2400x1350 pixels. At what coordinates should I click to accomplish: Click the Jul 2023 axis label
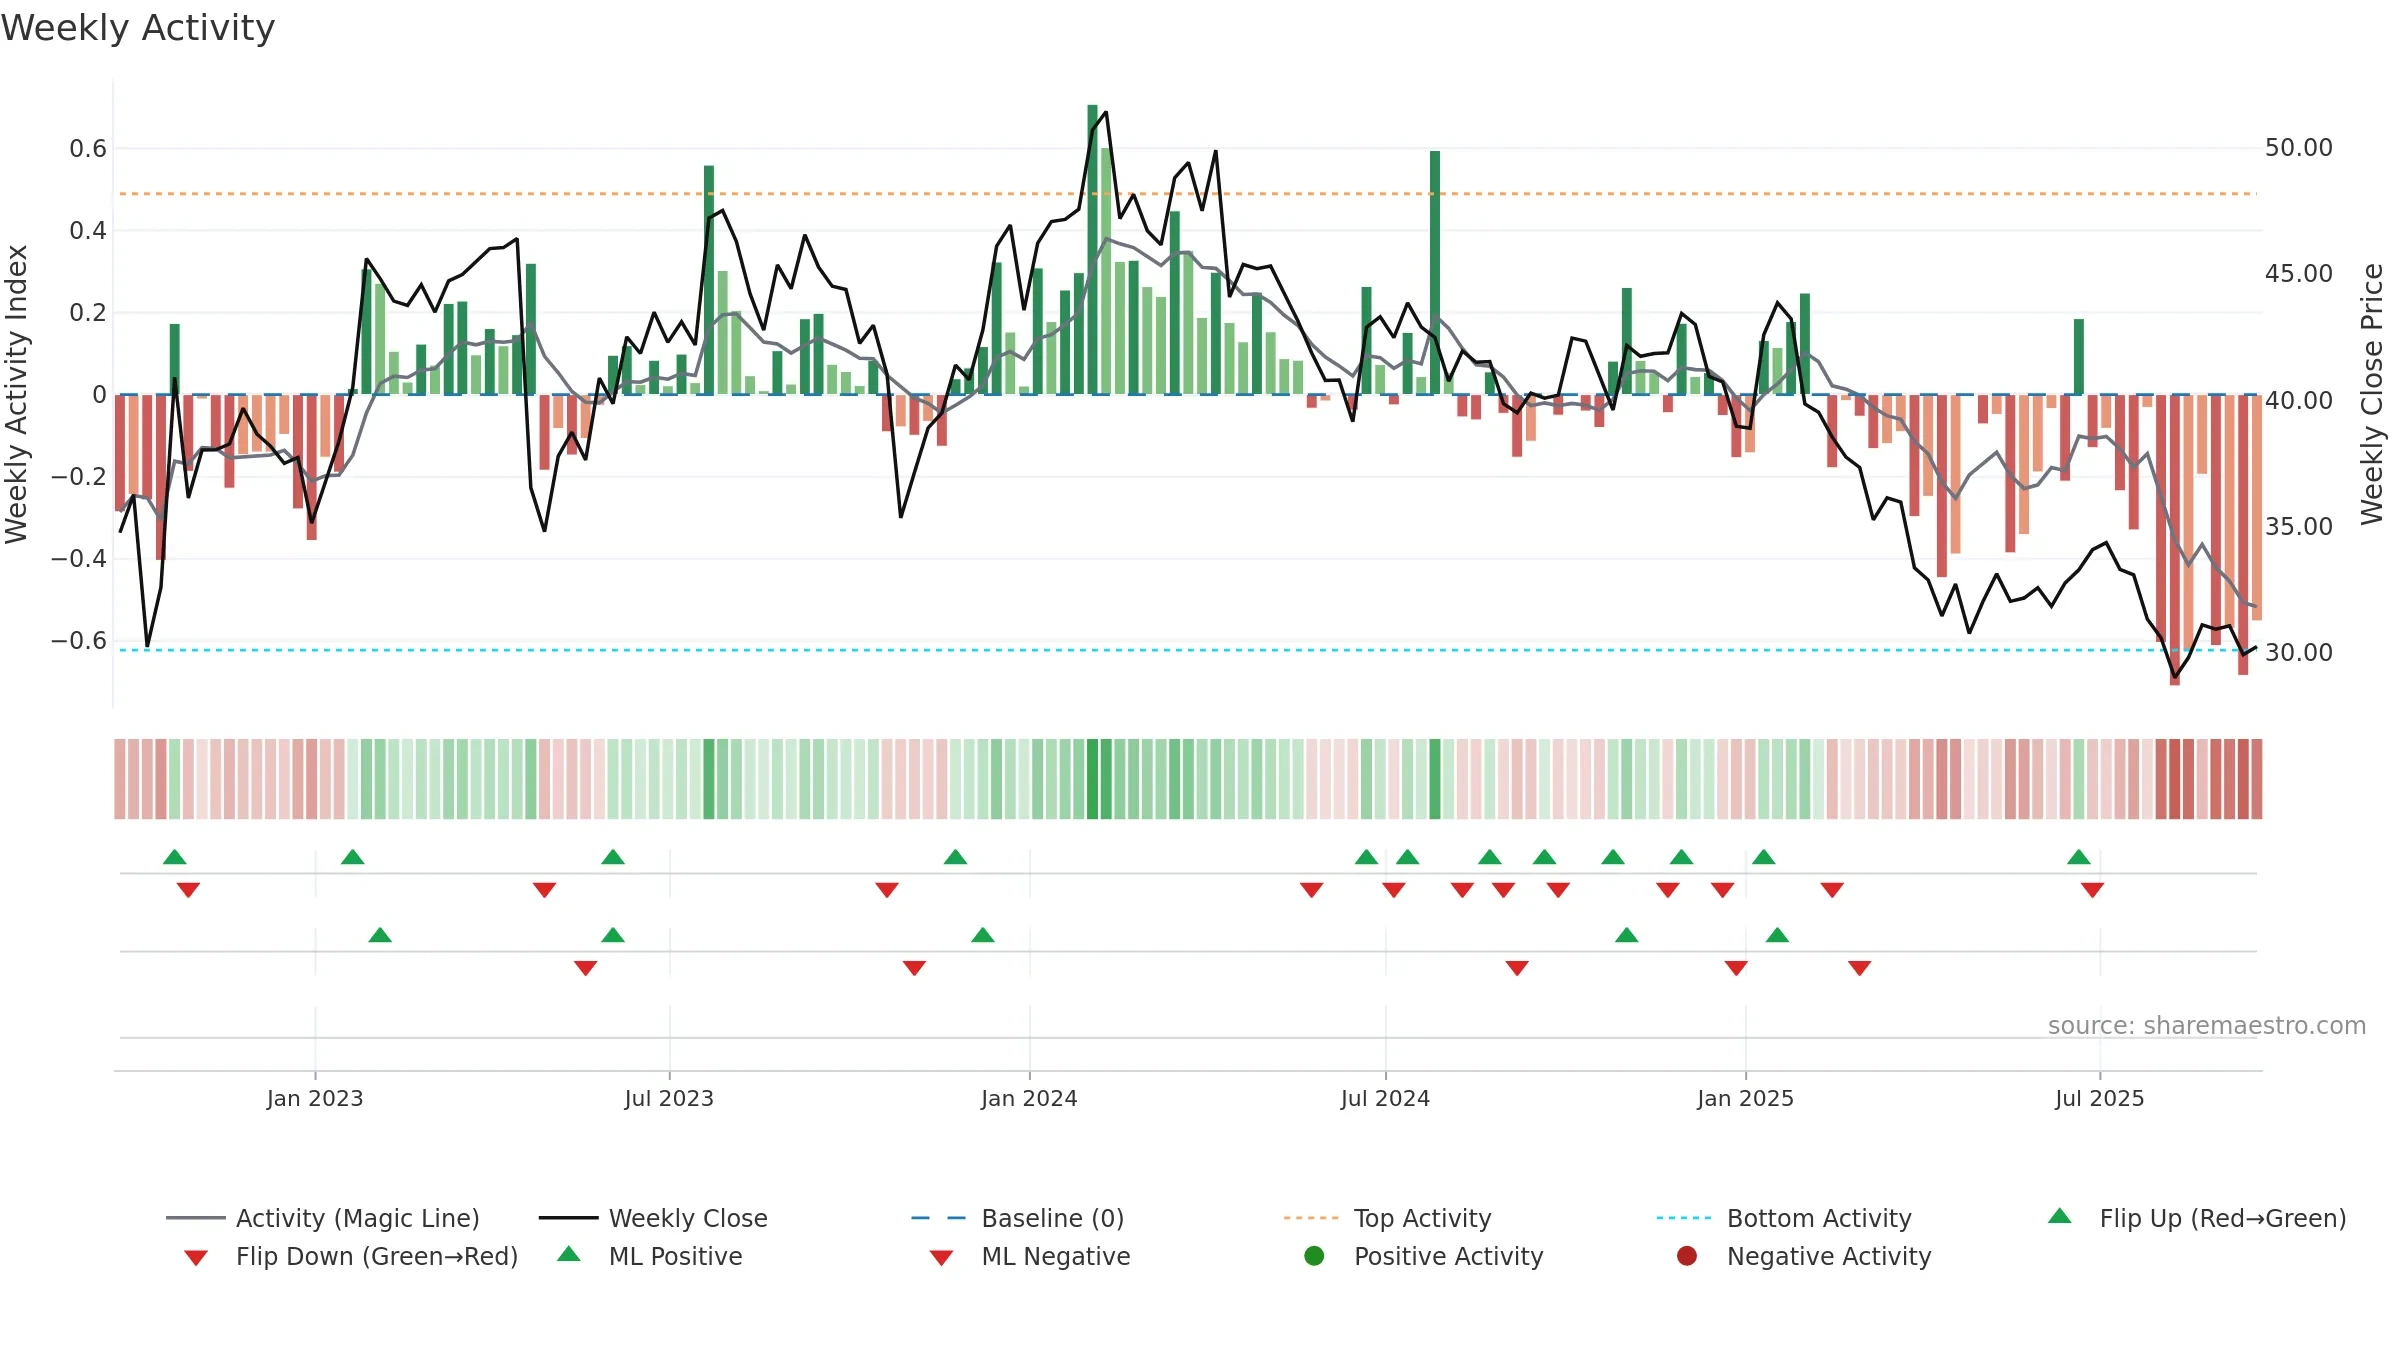(669, 1098)
